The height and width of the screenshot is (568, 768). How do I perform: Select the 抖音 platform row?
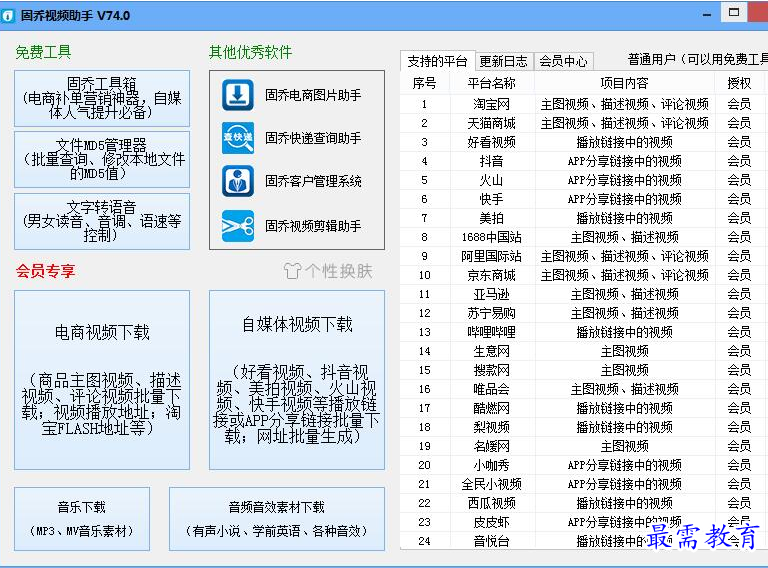click(x=583, y=161)
